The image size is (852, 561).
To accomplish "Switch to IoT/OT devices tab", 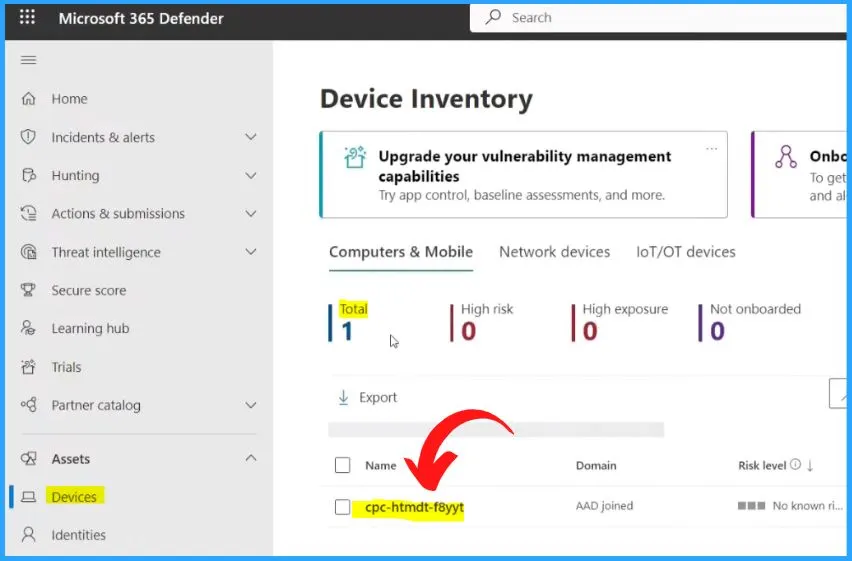I will [x=686, y=252].
